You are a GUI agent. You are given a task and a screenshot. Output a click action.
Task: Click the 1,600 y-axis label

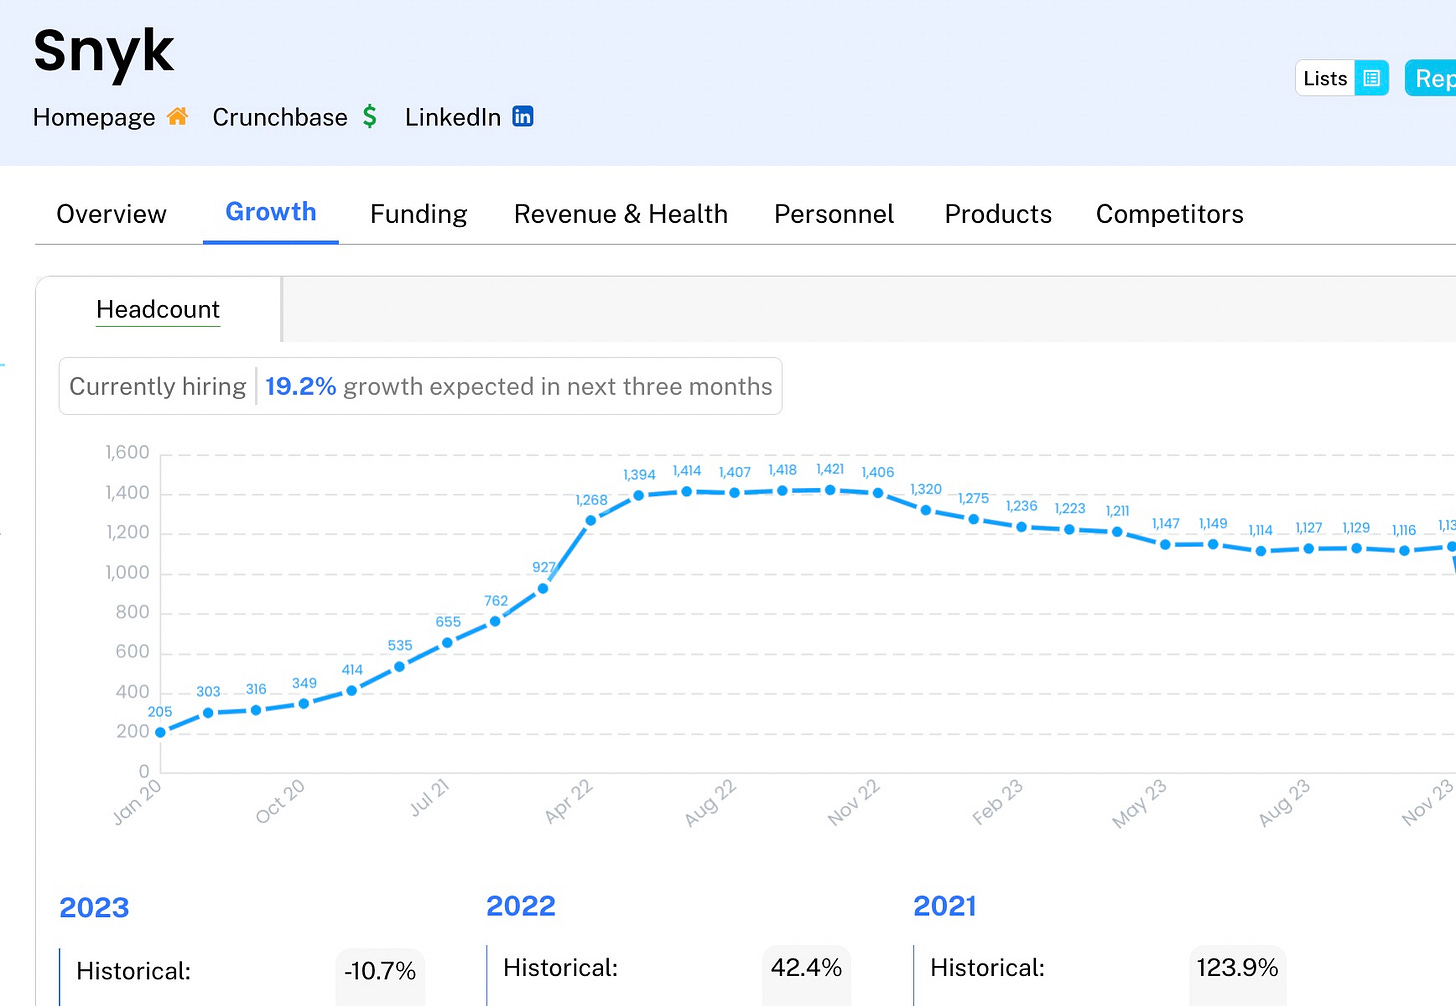[127, 453]
